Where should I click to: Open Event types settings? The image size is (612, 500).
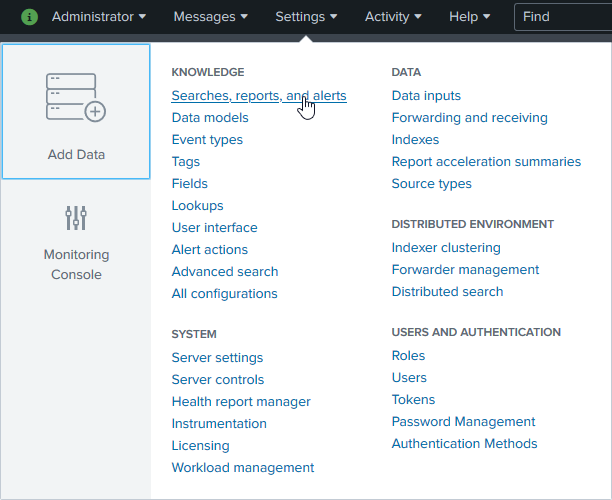pyautogui.click(x=207, y=140)
